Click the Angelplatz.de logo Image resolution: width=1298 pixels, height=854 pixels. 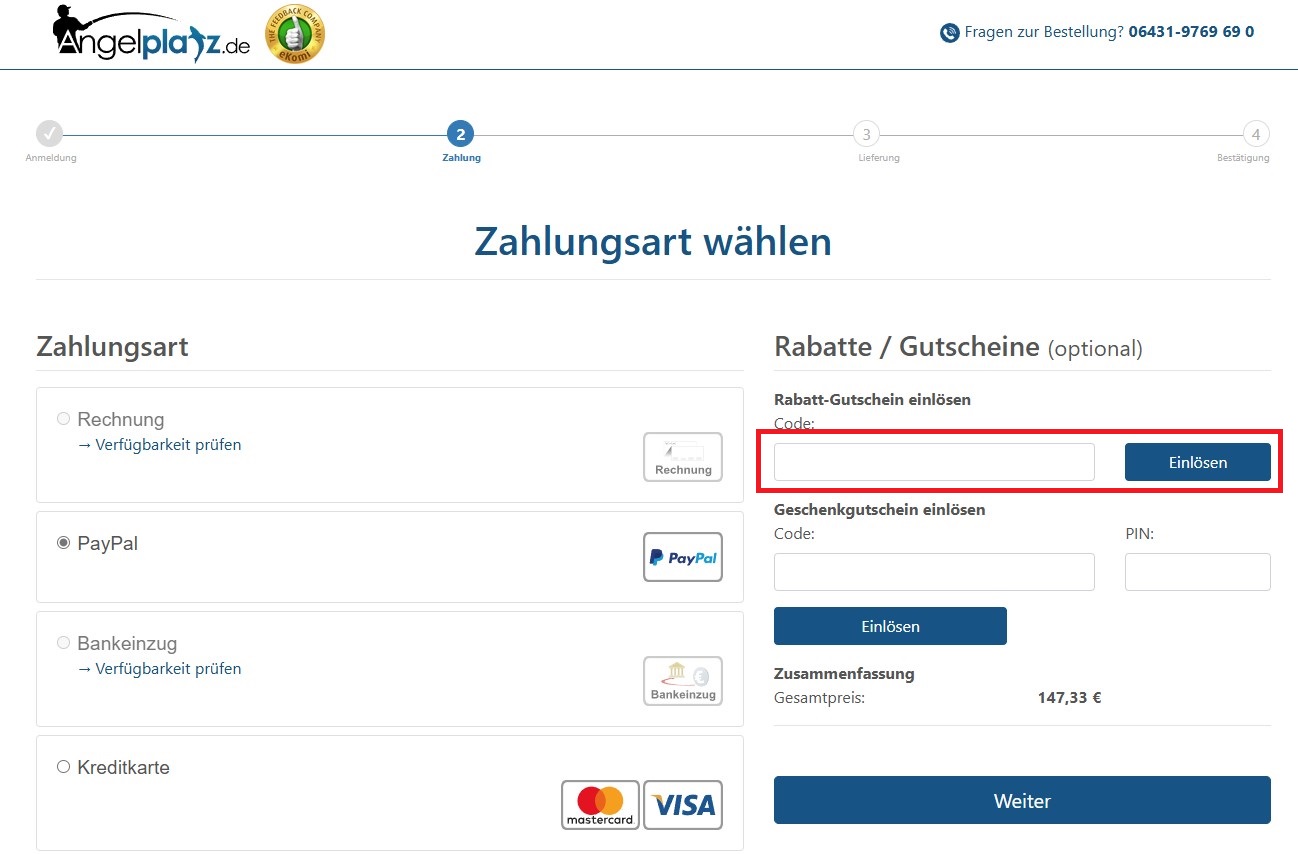(151, 36)
